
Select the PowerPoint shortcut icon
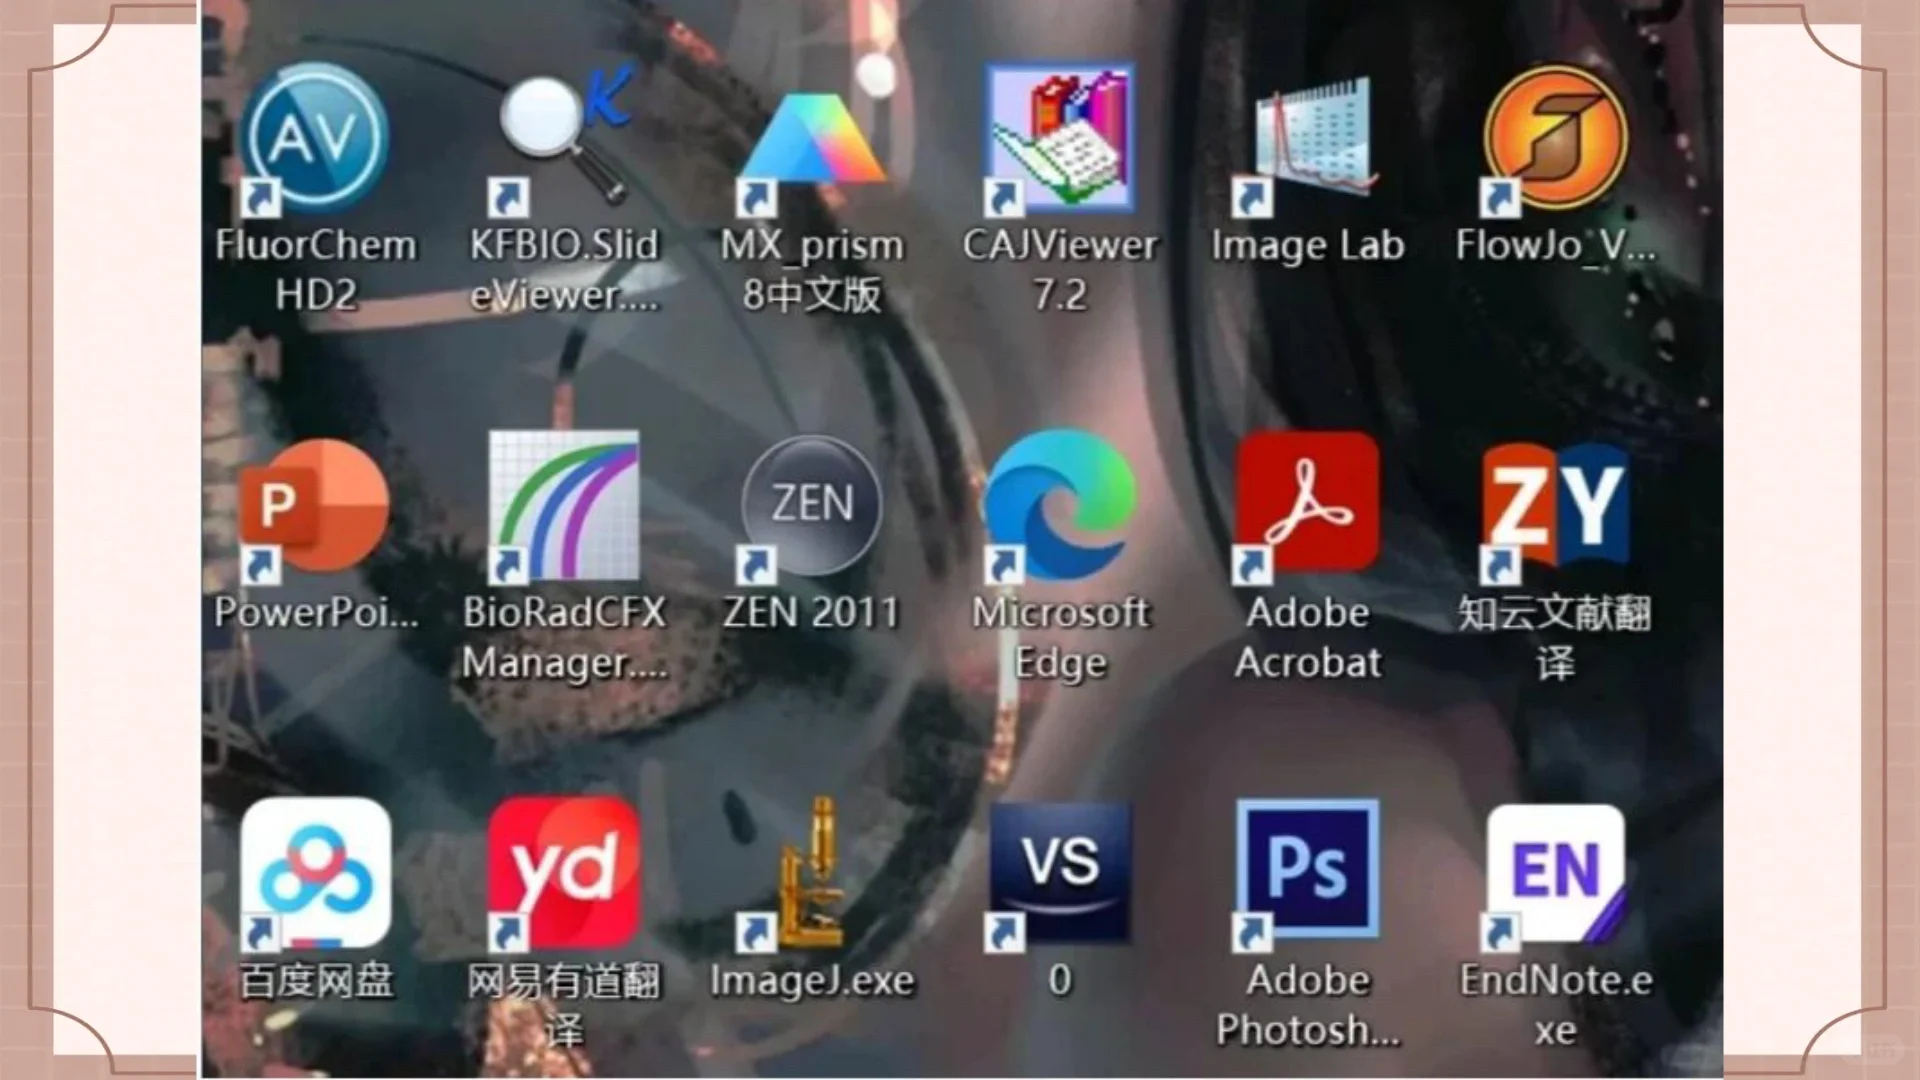(x=315, y=507)
